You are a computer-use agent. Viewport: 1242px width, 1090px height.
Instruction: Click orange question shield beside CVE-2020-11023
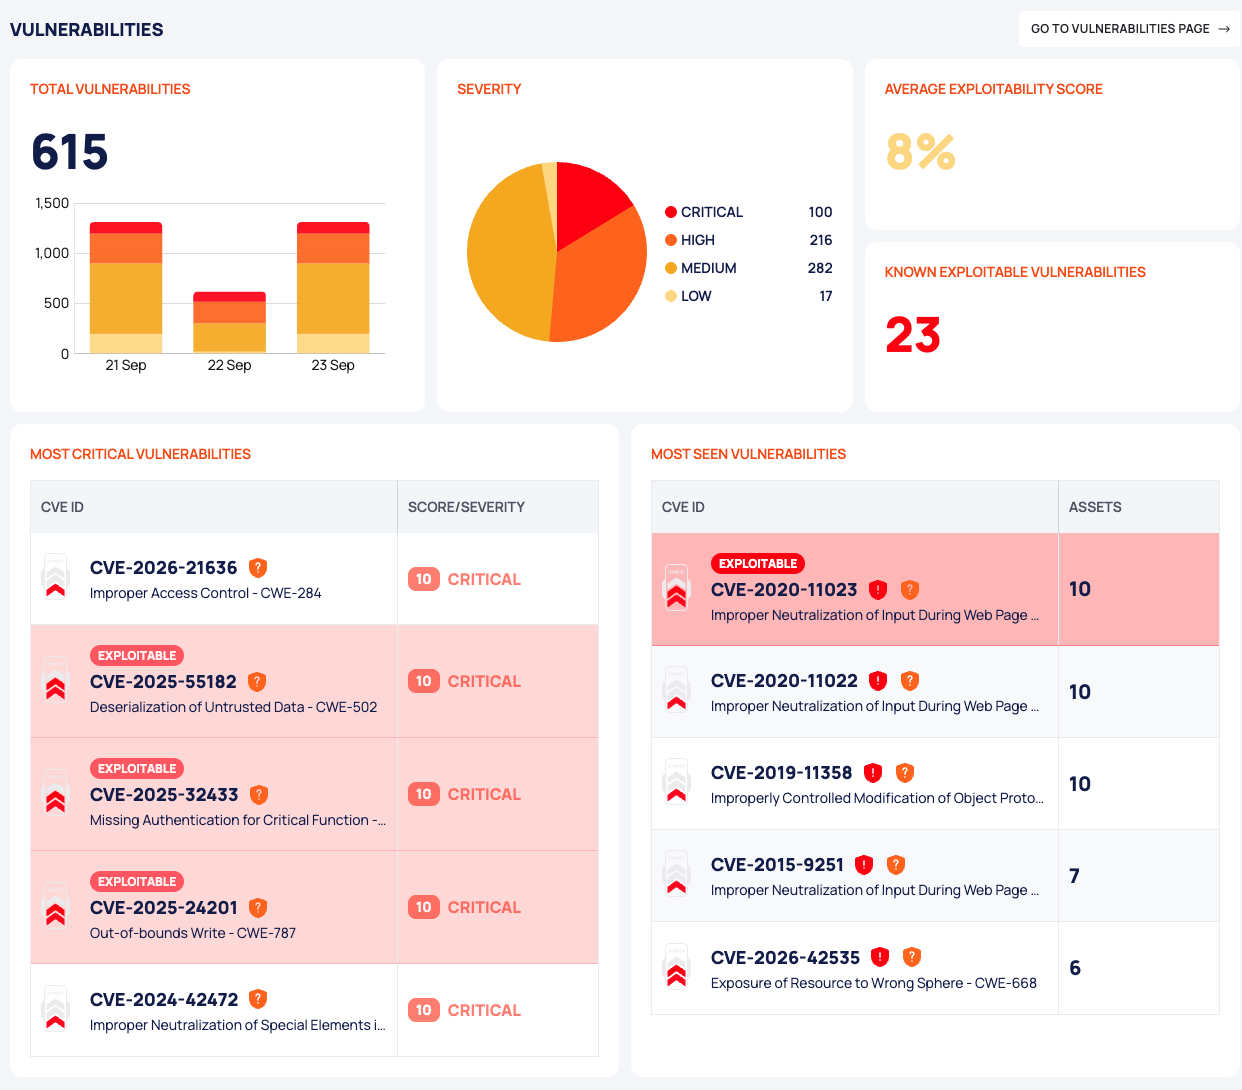click(910, 590)
